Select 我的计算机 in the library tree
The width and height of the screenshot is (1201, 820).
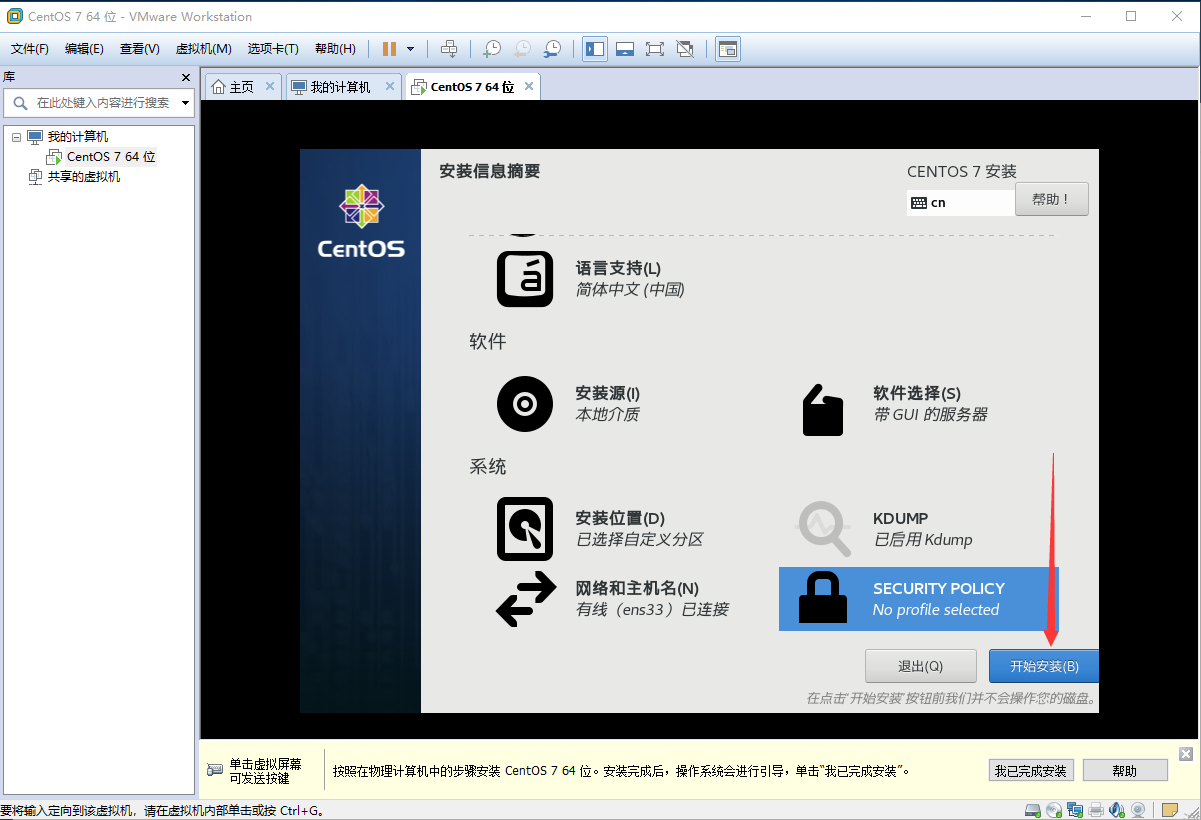77,137
